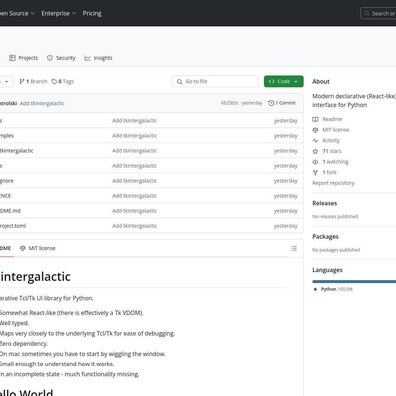Click the book icon beside Readme

[315, 119]
